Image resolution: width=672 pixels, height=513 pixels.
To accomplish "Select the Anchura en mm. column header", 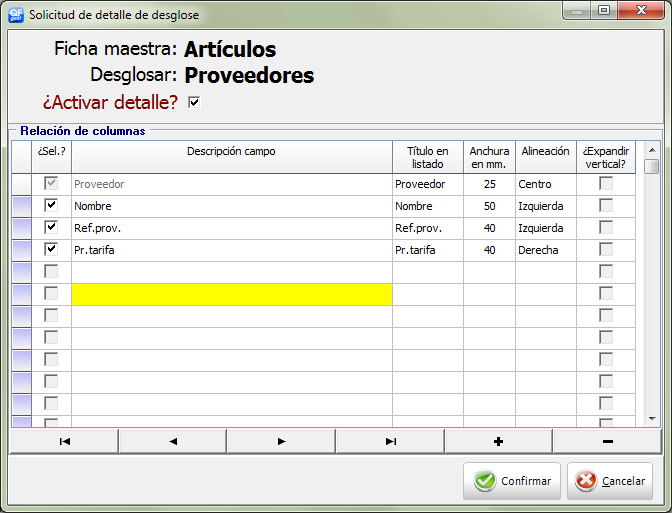I will pos(489,157).
